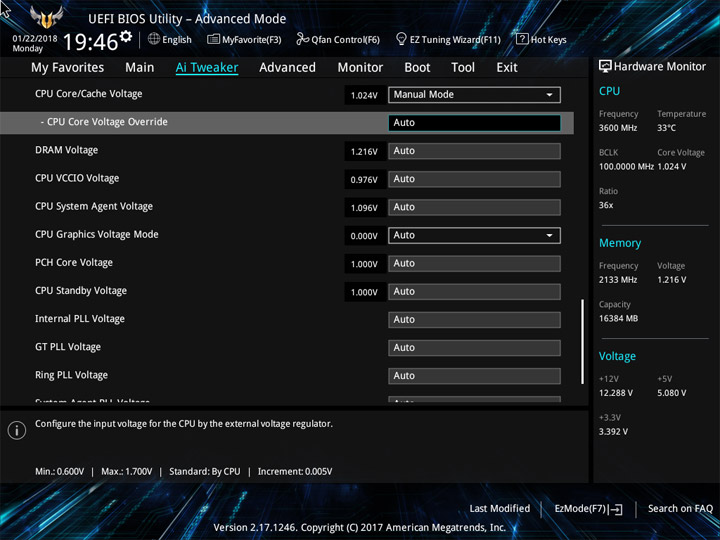
Task: Click the CPU Core Voltage Override field
Action: click(474, 123)
